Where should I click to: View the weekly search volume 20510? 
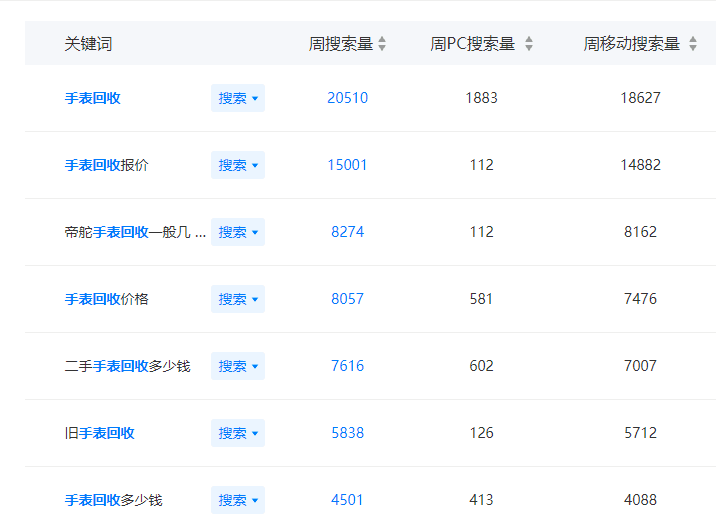click(x=347, y=98)
